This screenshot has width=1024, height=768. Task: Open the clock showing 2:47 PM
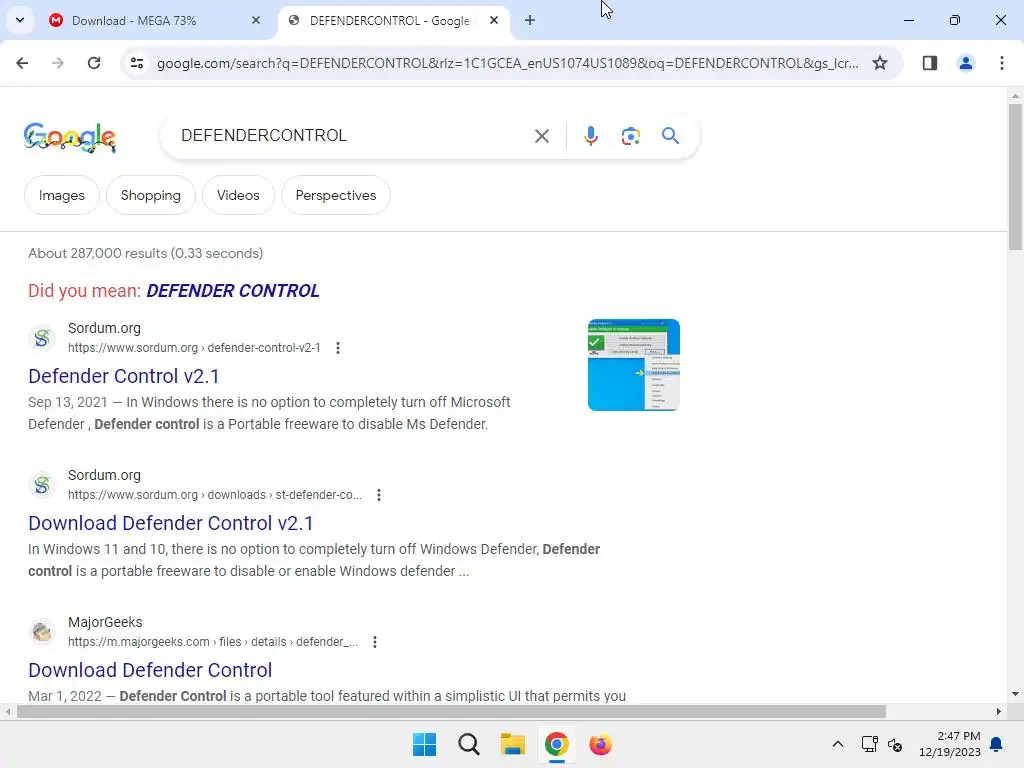point(950,744)
